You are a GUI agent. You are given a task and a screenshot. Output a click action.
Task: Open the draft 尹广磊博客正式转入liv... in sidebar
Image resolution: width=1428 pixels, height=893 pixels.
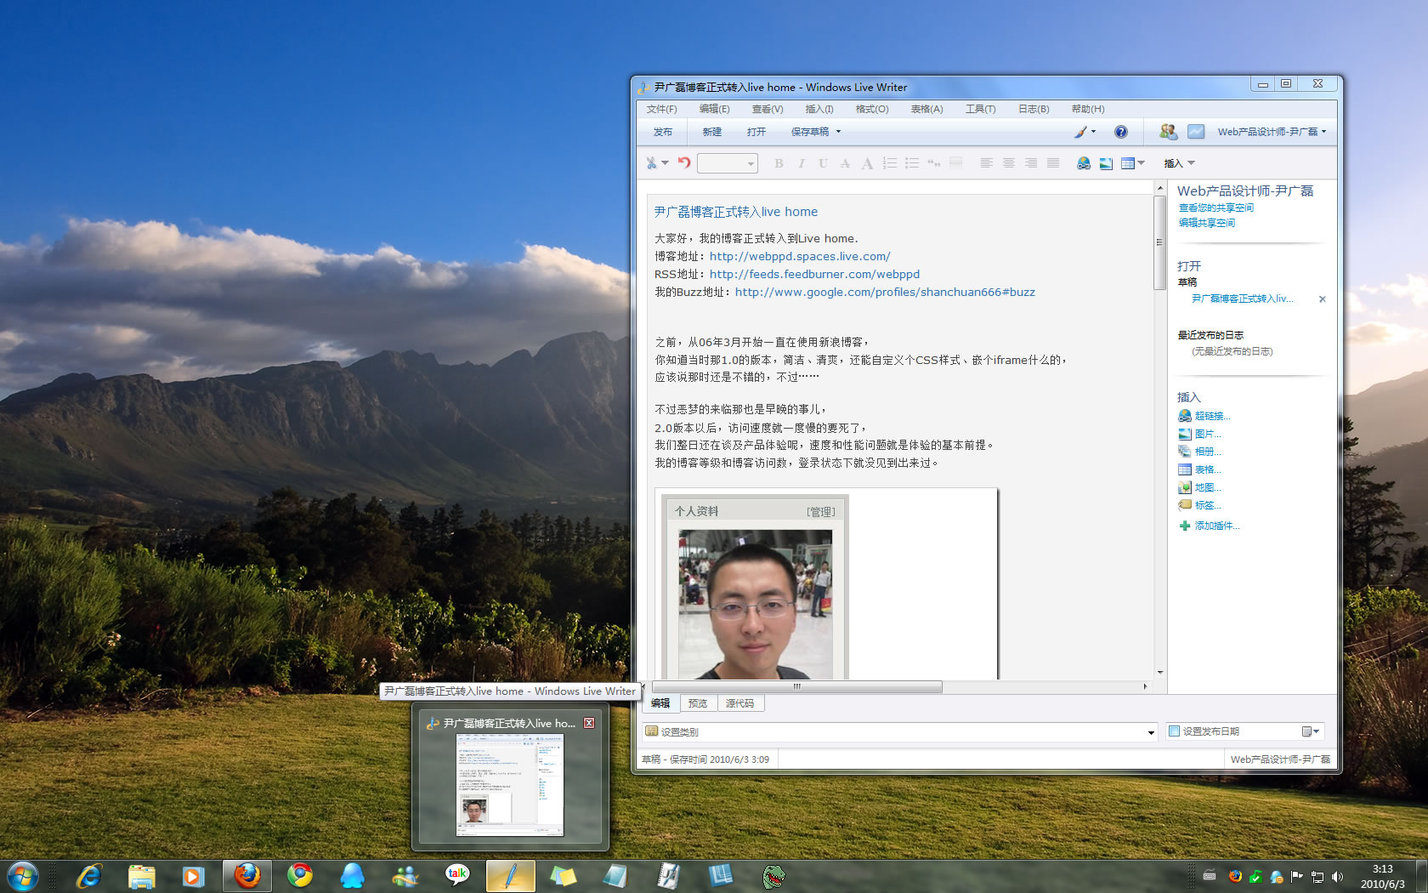(x=1242, y=299)
